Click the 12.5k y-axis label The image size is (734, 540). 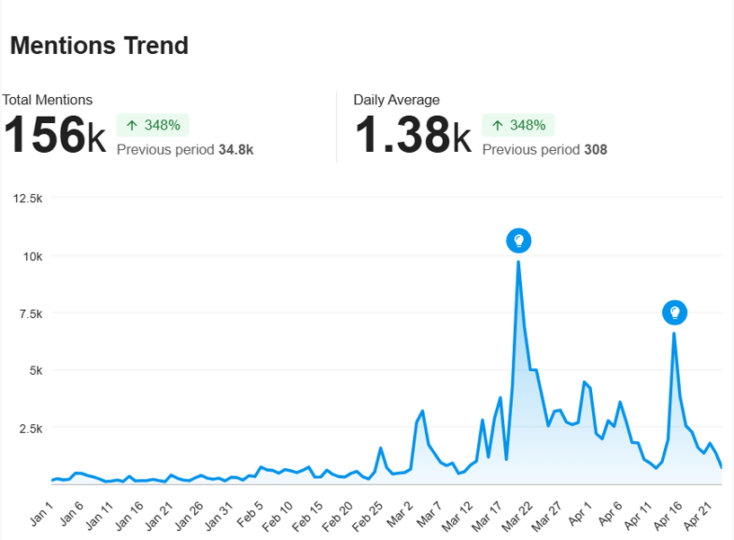point(27,199)
